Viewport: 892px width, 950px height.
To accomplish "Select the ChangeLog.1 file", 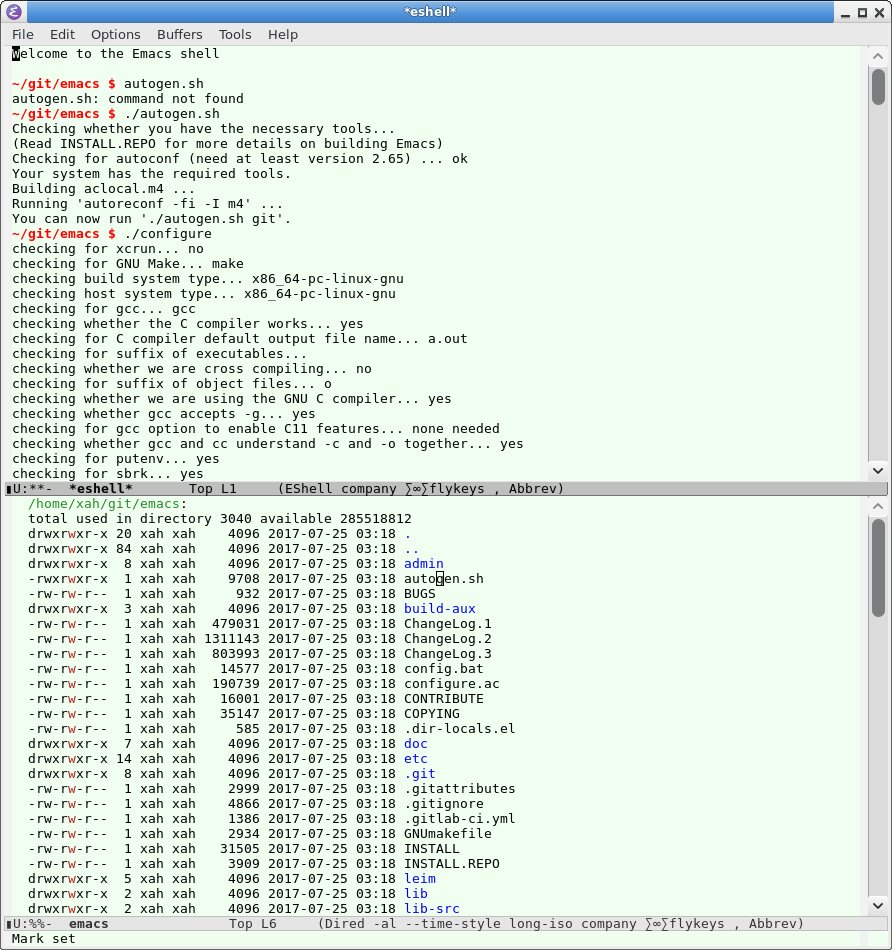I will 448,623.
